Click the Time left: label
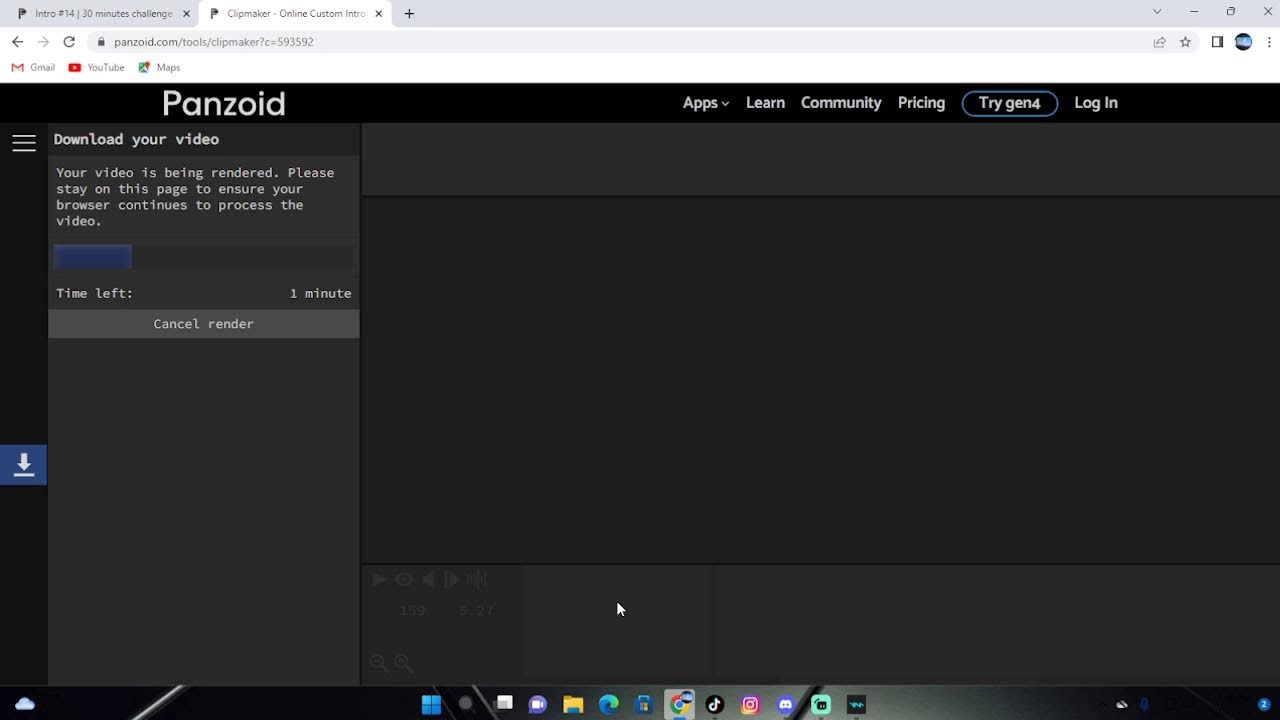This screenshot has width=1280, height=720. click(x=95, y=293)
